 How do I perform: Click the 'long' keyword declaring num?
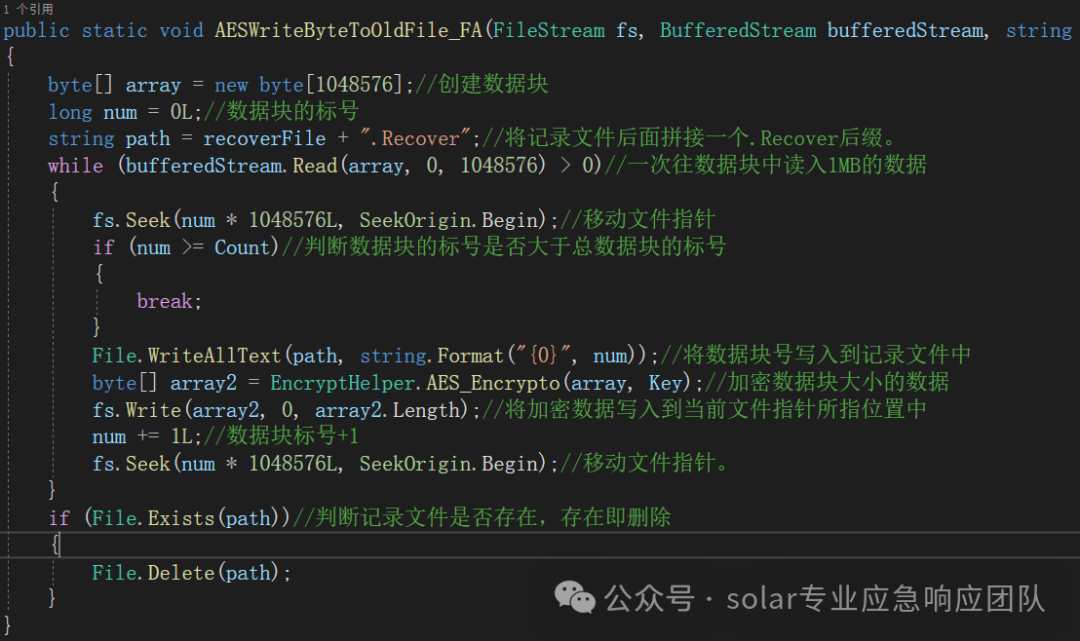(x=70, y=112)
